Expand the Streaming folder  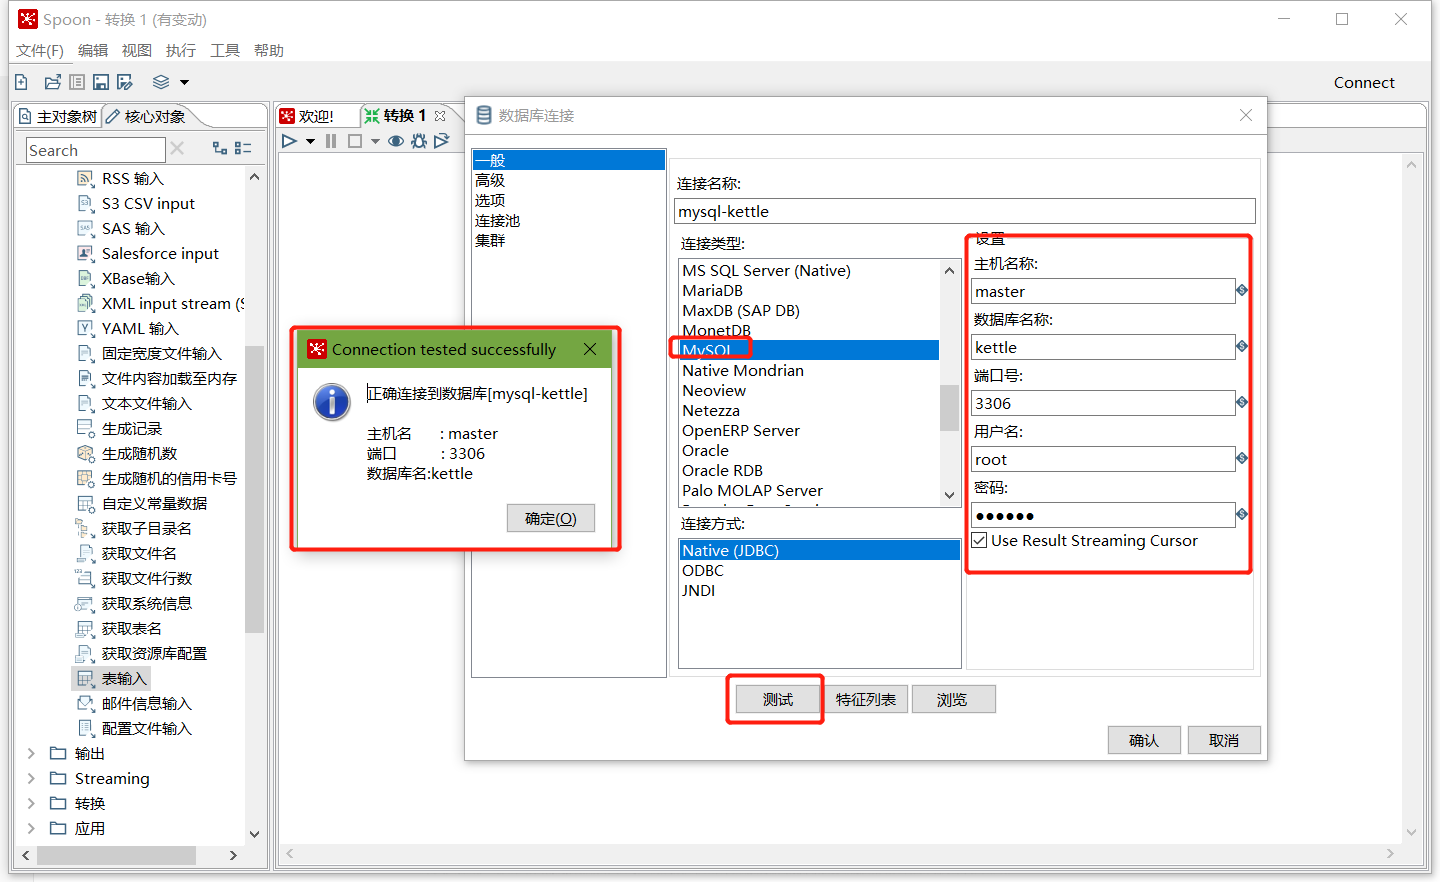click(x=31, y=779)
